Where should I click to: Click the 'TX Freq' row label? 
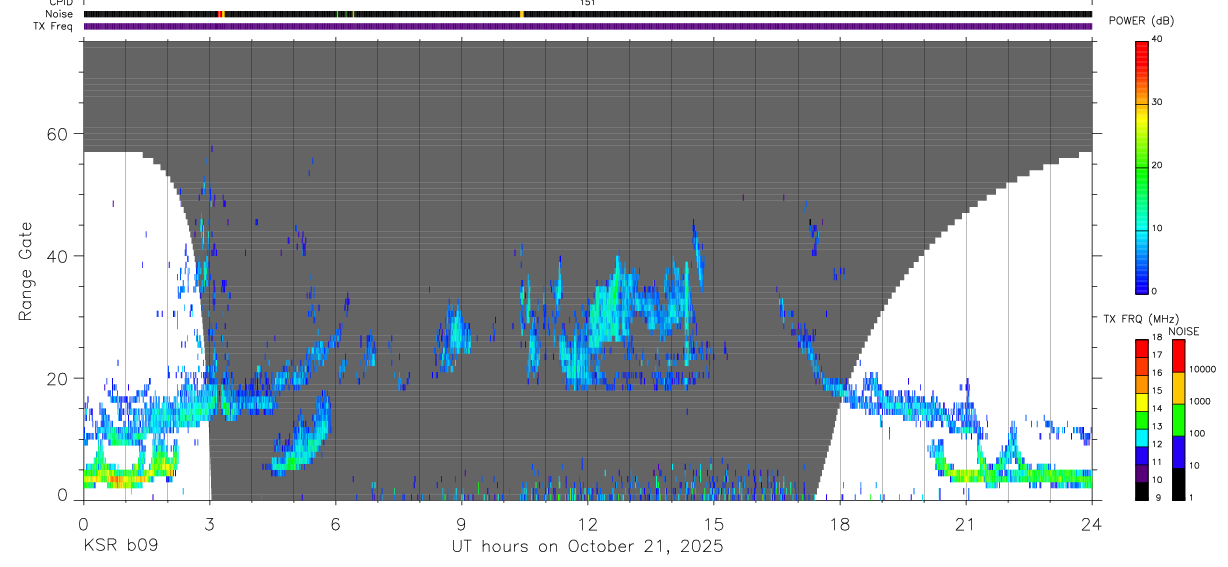tap(54, 26)
